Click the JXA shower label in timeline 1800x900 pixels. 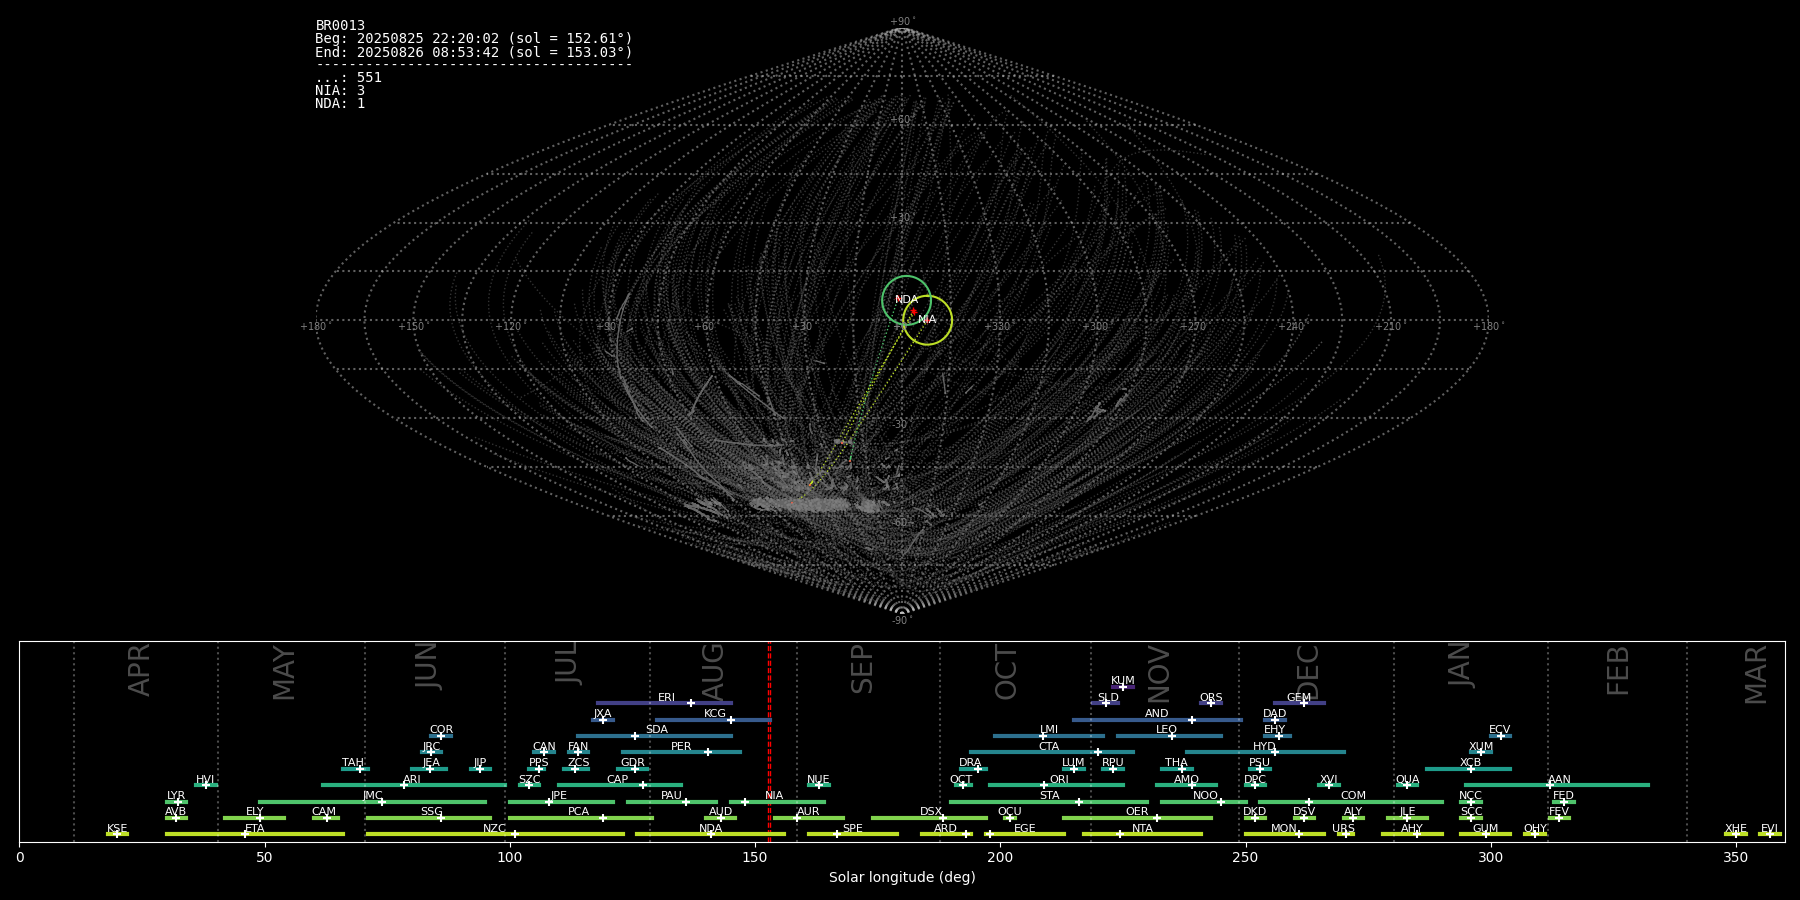[602, 714]
